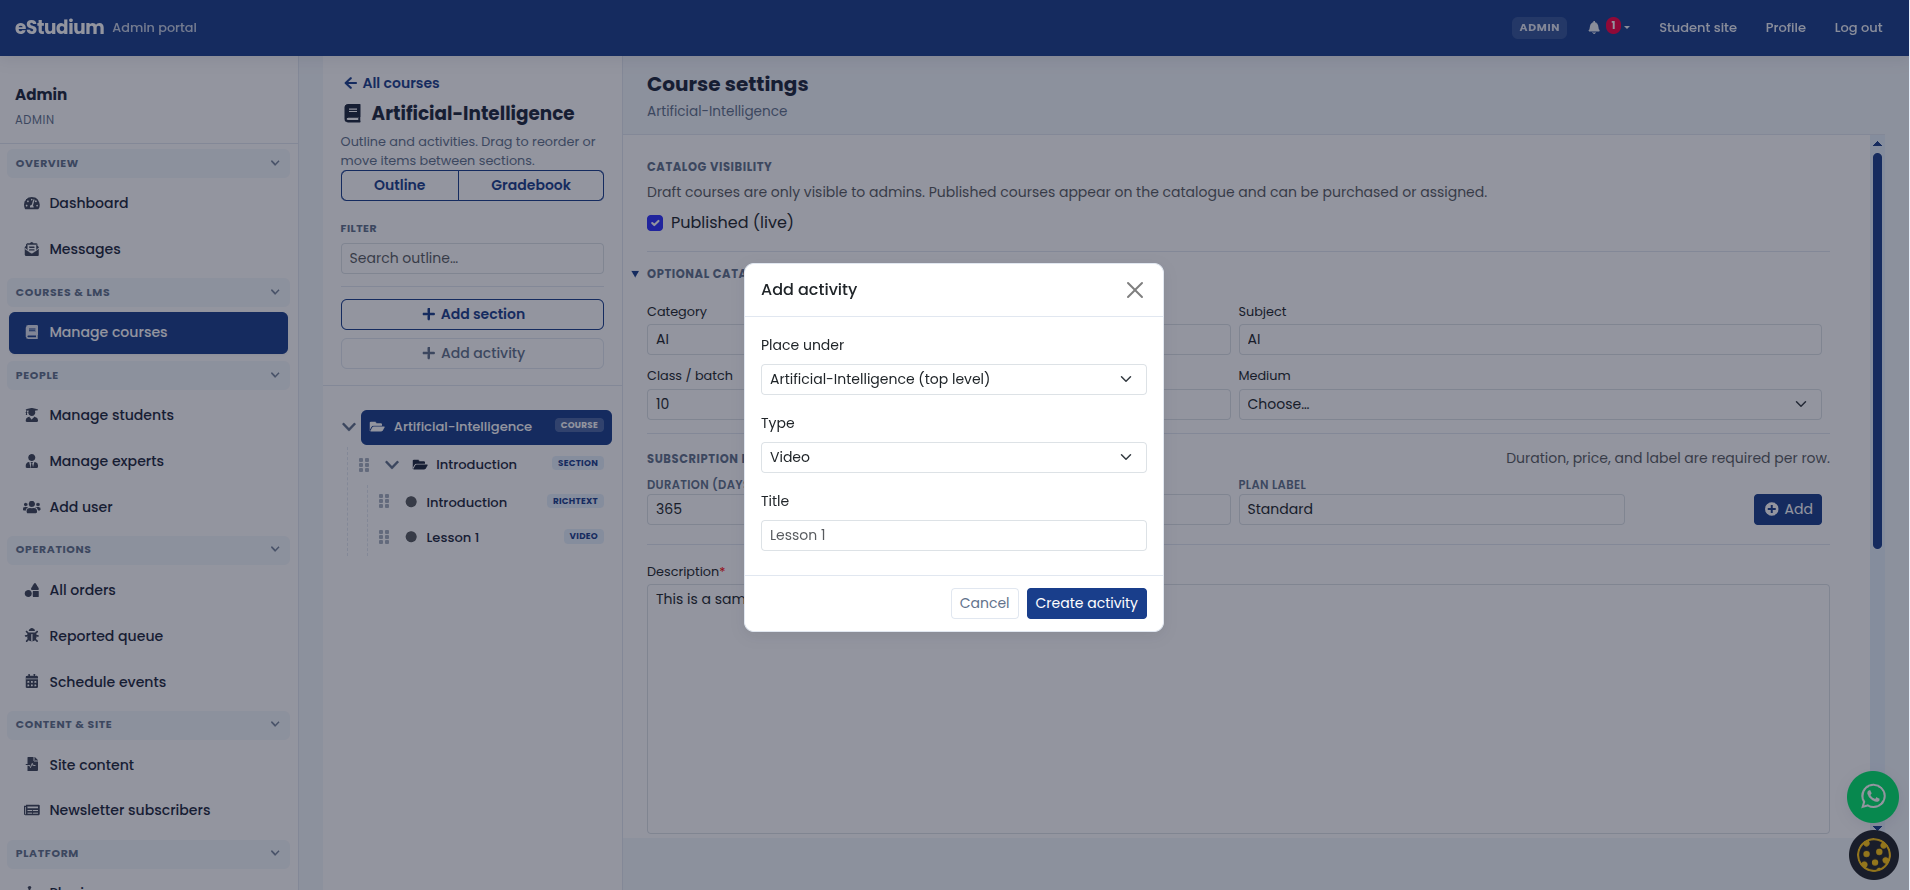Click the Create activity button

tap(1086, 603)
